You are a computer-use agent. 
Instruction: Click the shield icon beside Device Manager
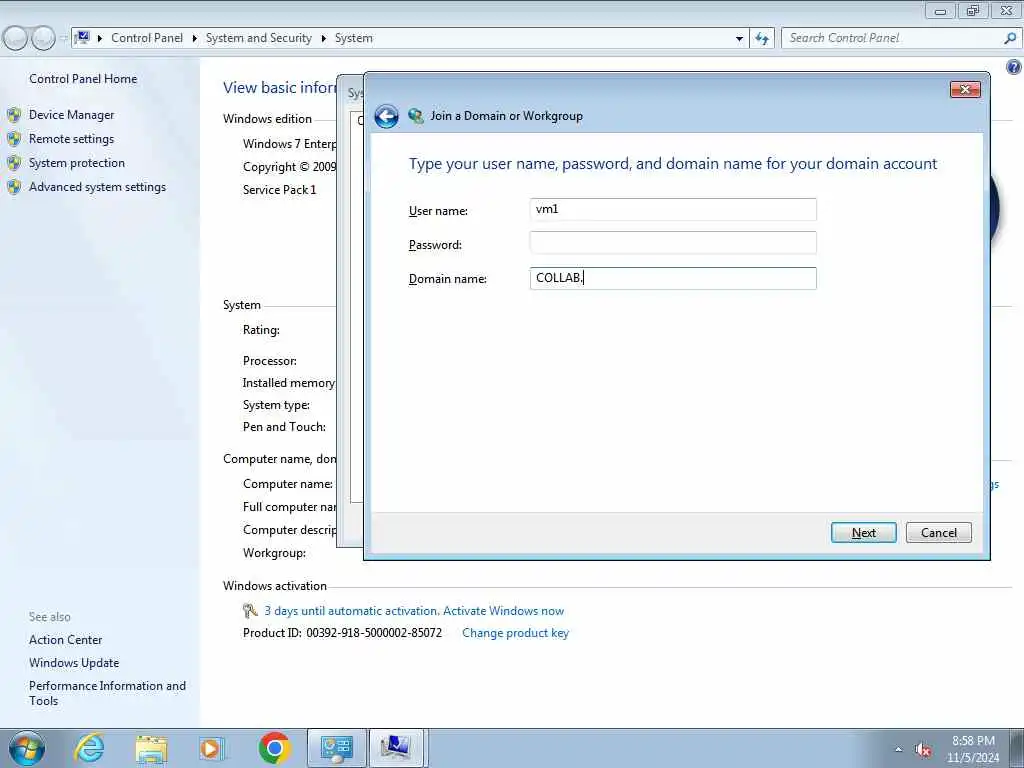pos(14,116)
